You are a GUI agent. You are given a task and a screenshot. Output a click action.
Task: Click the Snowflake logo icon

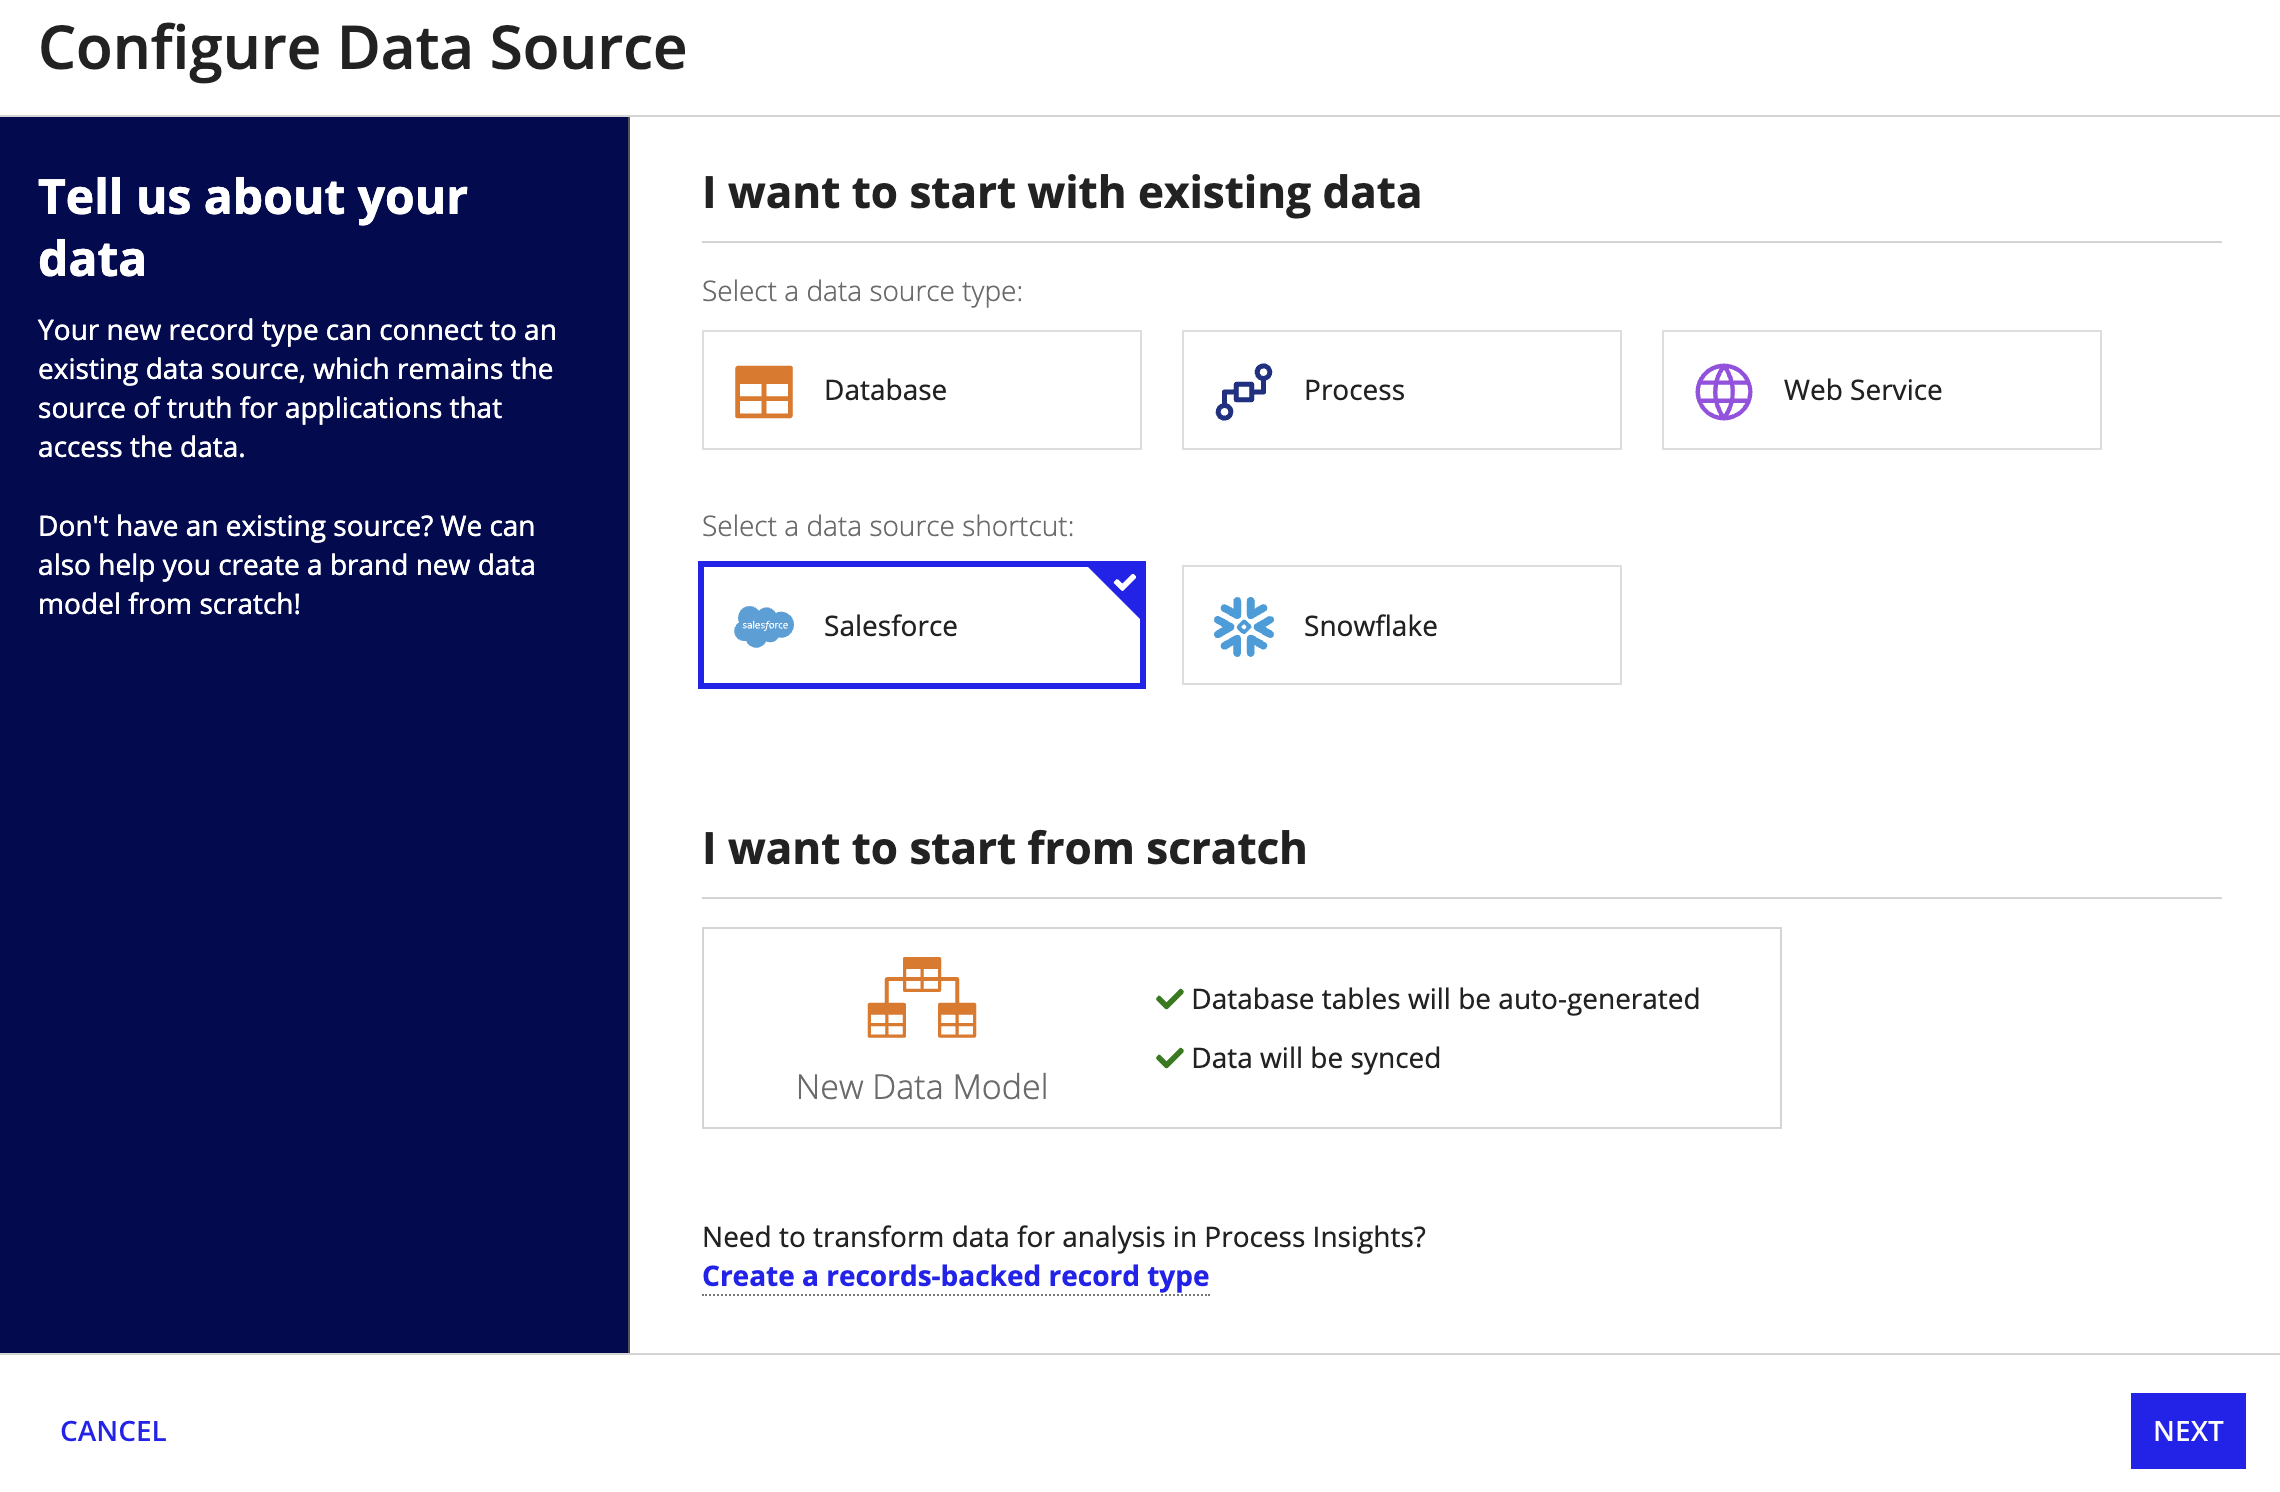(1244, 626)
